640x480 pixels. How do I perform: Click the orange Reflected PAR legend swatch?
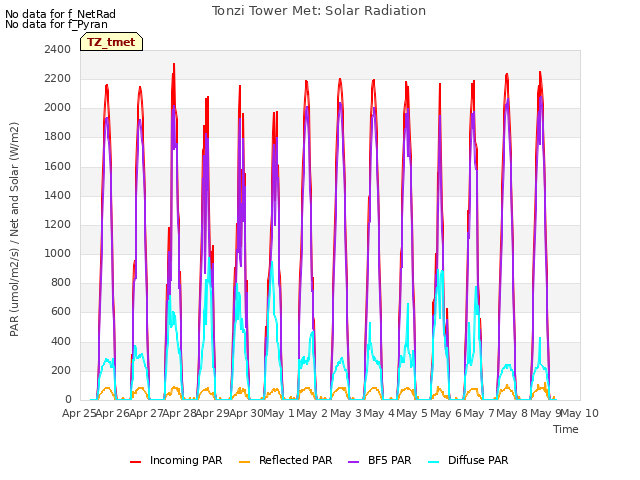pos(244,462)
